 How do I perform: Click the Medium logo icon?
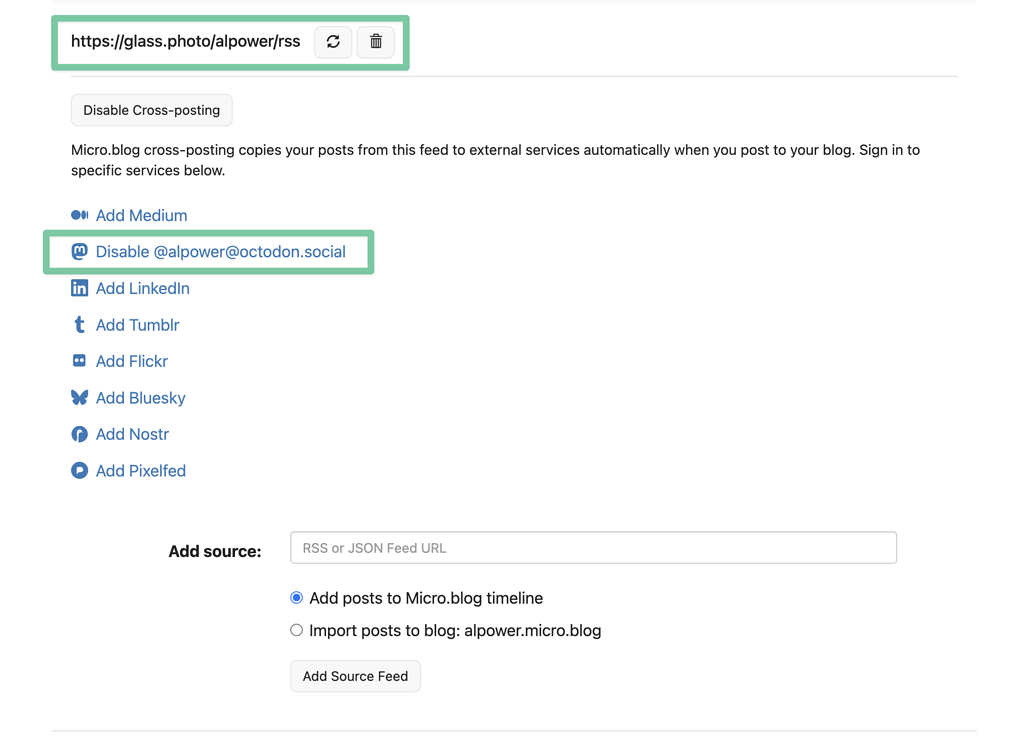(80, 215)
